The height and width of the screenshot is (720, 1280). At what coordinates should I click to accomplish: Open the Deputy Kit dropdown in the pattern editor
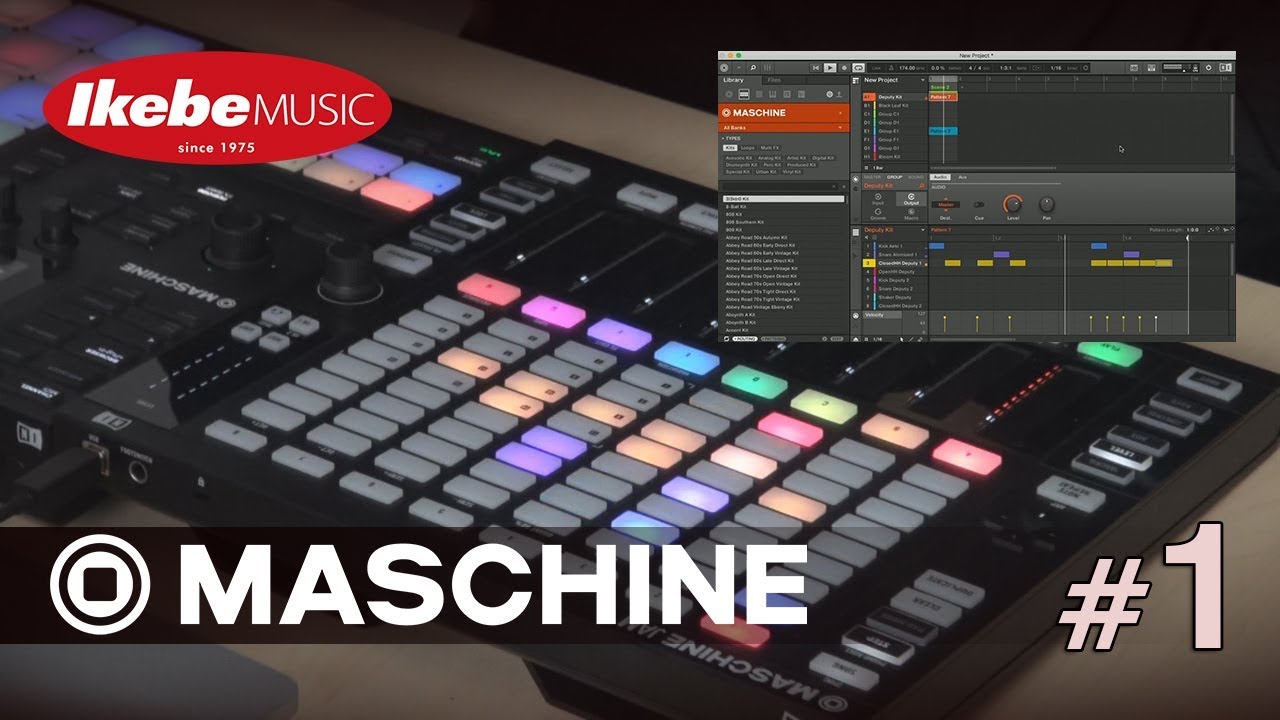(x=923, y=230)
